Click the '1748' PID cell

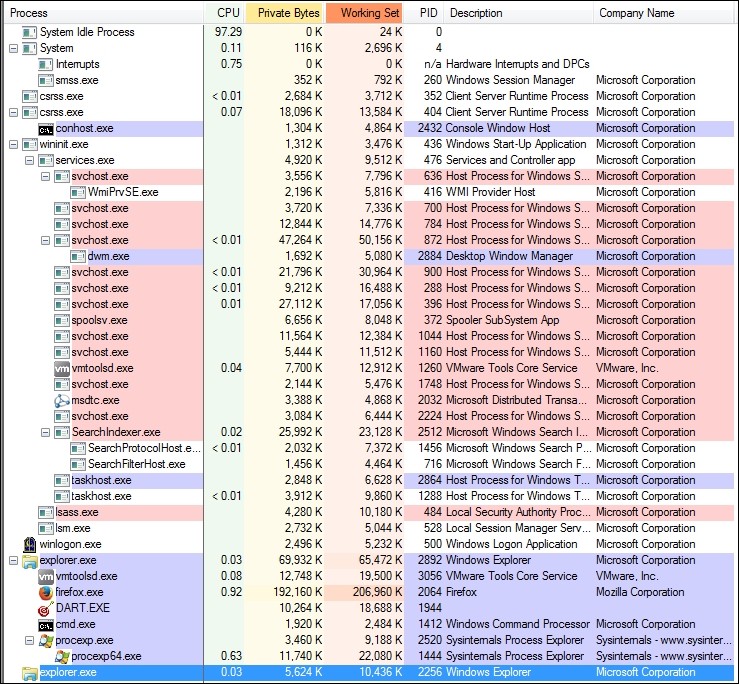click(x=429, y=384)
